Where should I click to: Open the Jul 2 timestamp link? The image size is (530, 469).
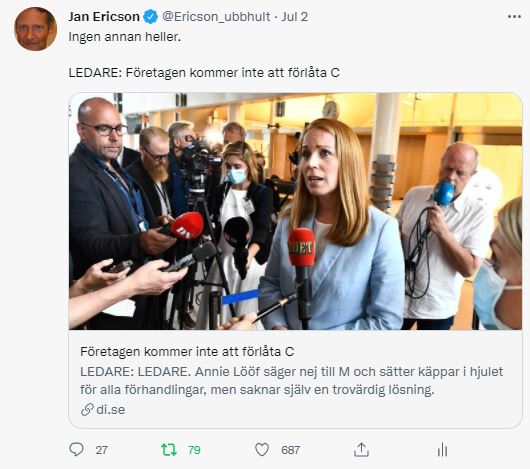[x=295, y=17]
